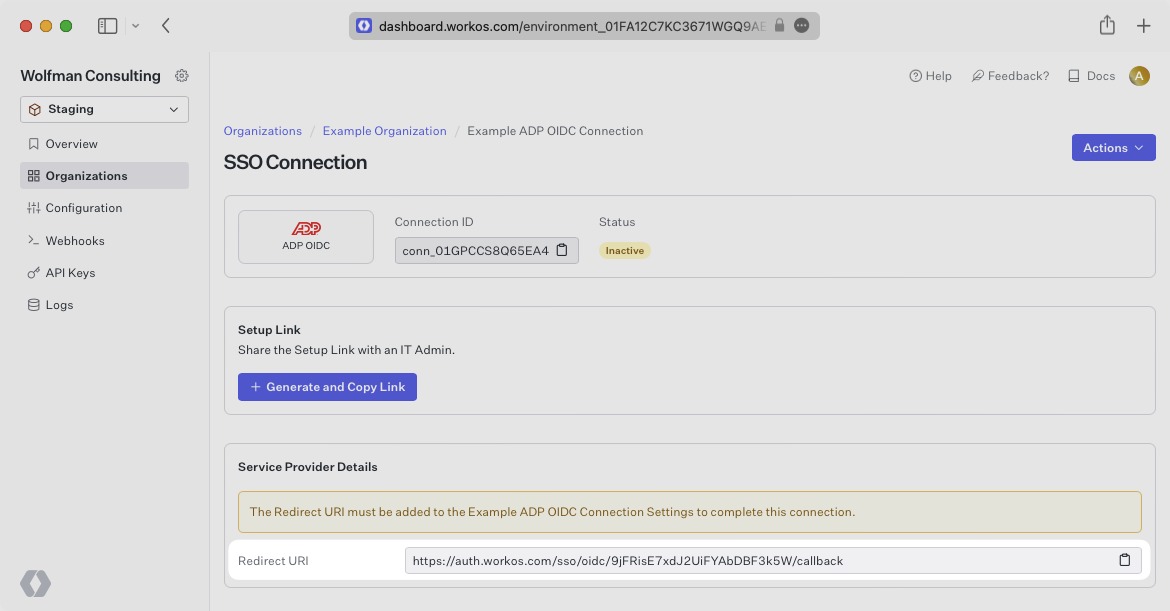Open the Staging environment dropdown
This screenshot has height=611, width=1170.
tap(104, 109)
